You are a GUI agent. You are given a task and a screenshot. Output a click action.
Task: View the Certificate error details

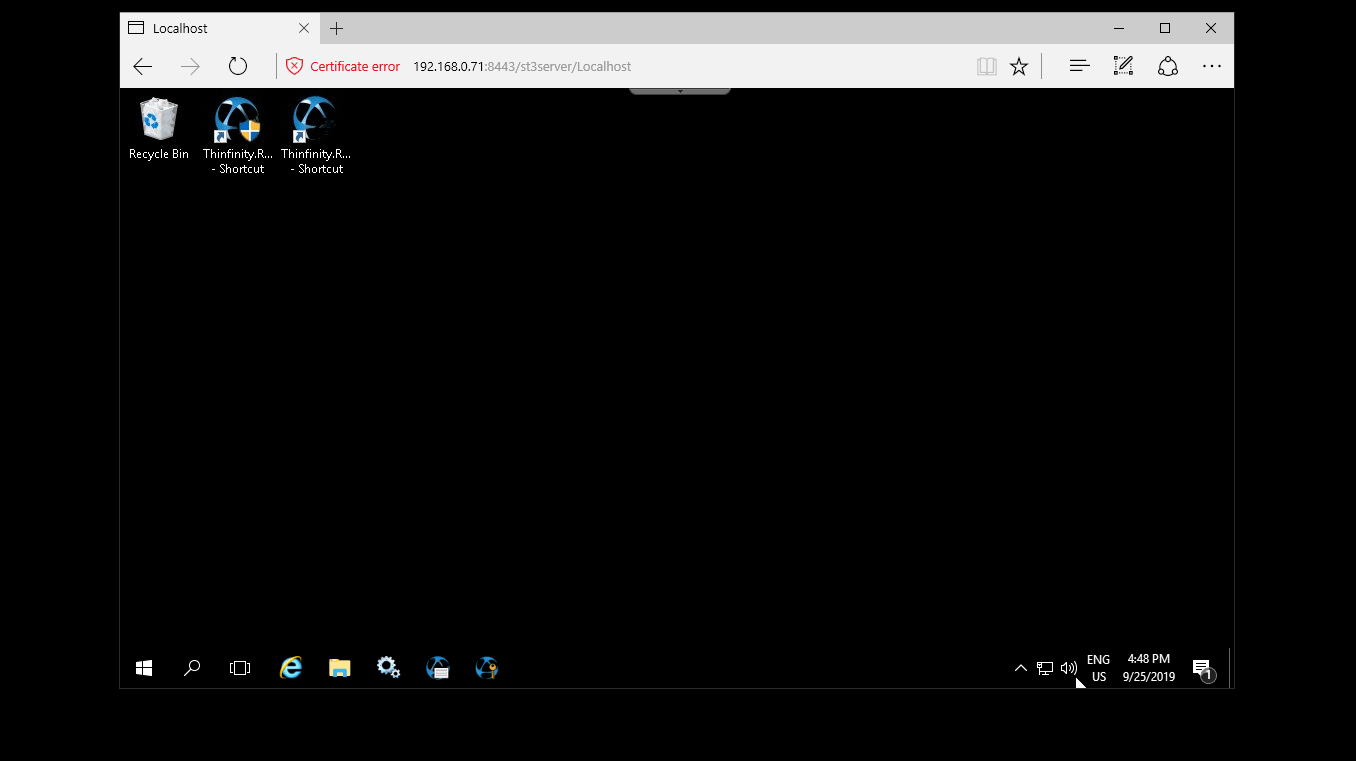pyautogui.click(x=343, y=66)
